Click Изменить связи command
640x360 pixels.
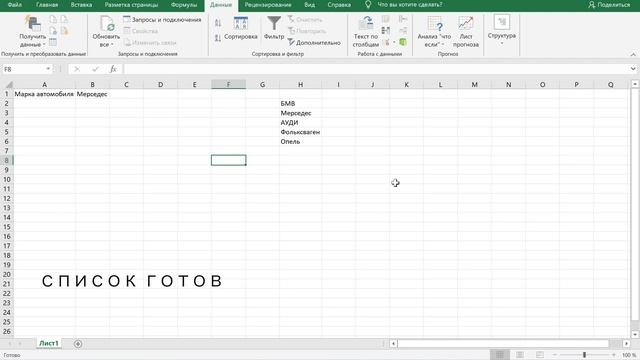[x=150, y=42]
